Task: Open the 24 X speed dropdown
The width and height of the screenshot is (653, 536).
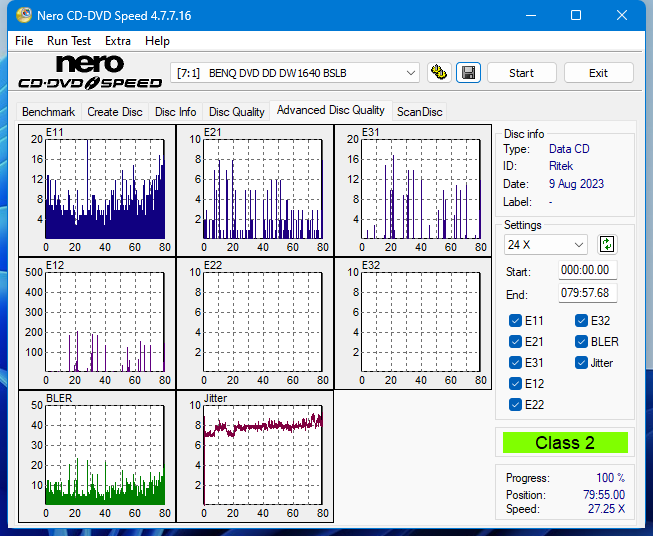Action: [546, 244]
